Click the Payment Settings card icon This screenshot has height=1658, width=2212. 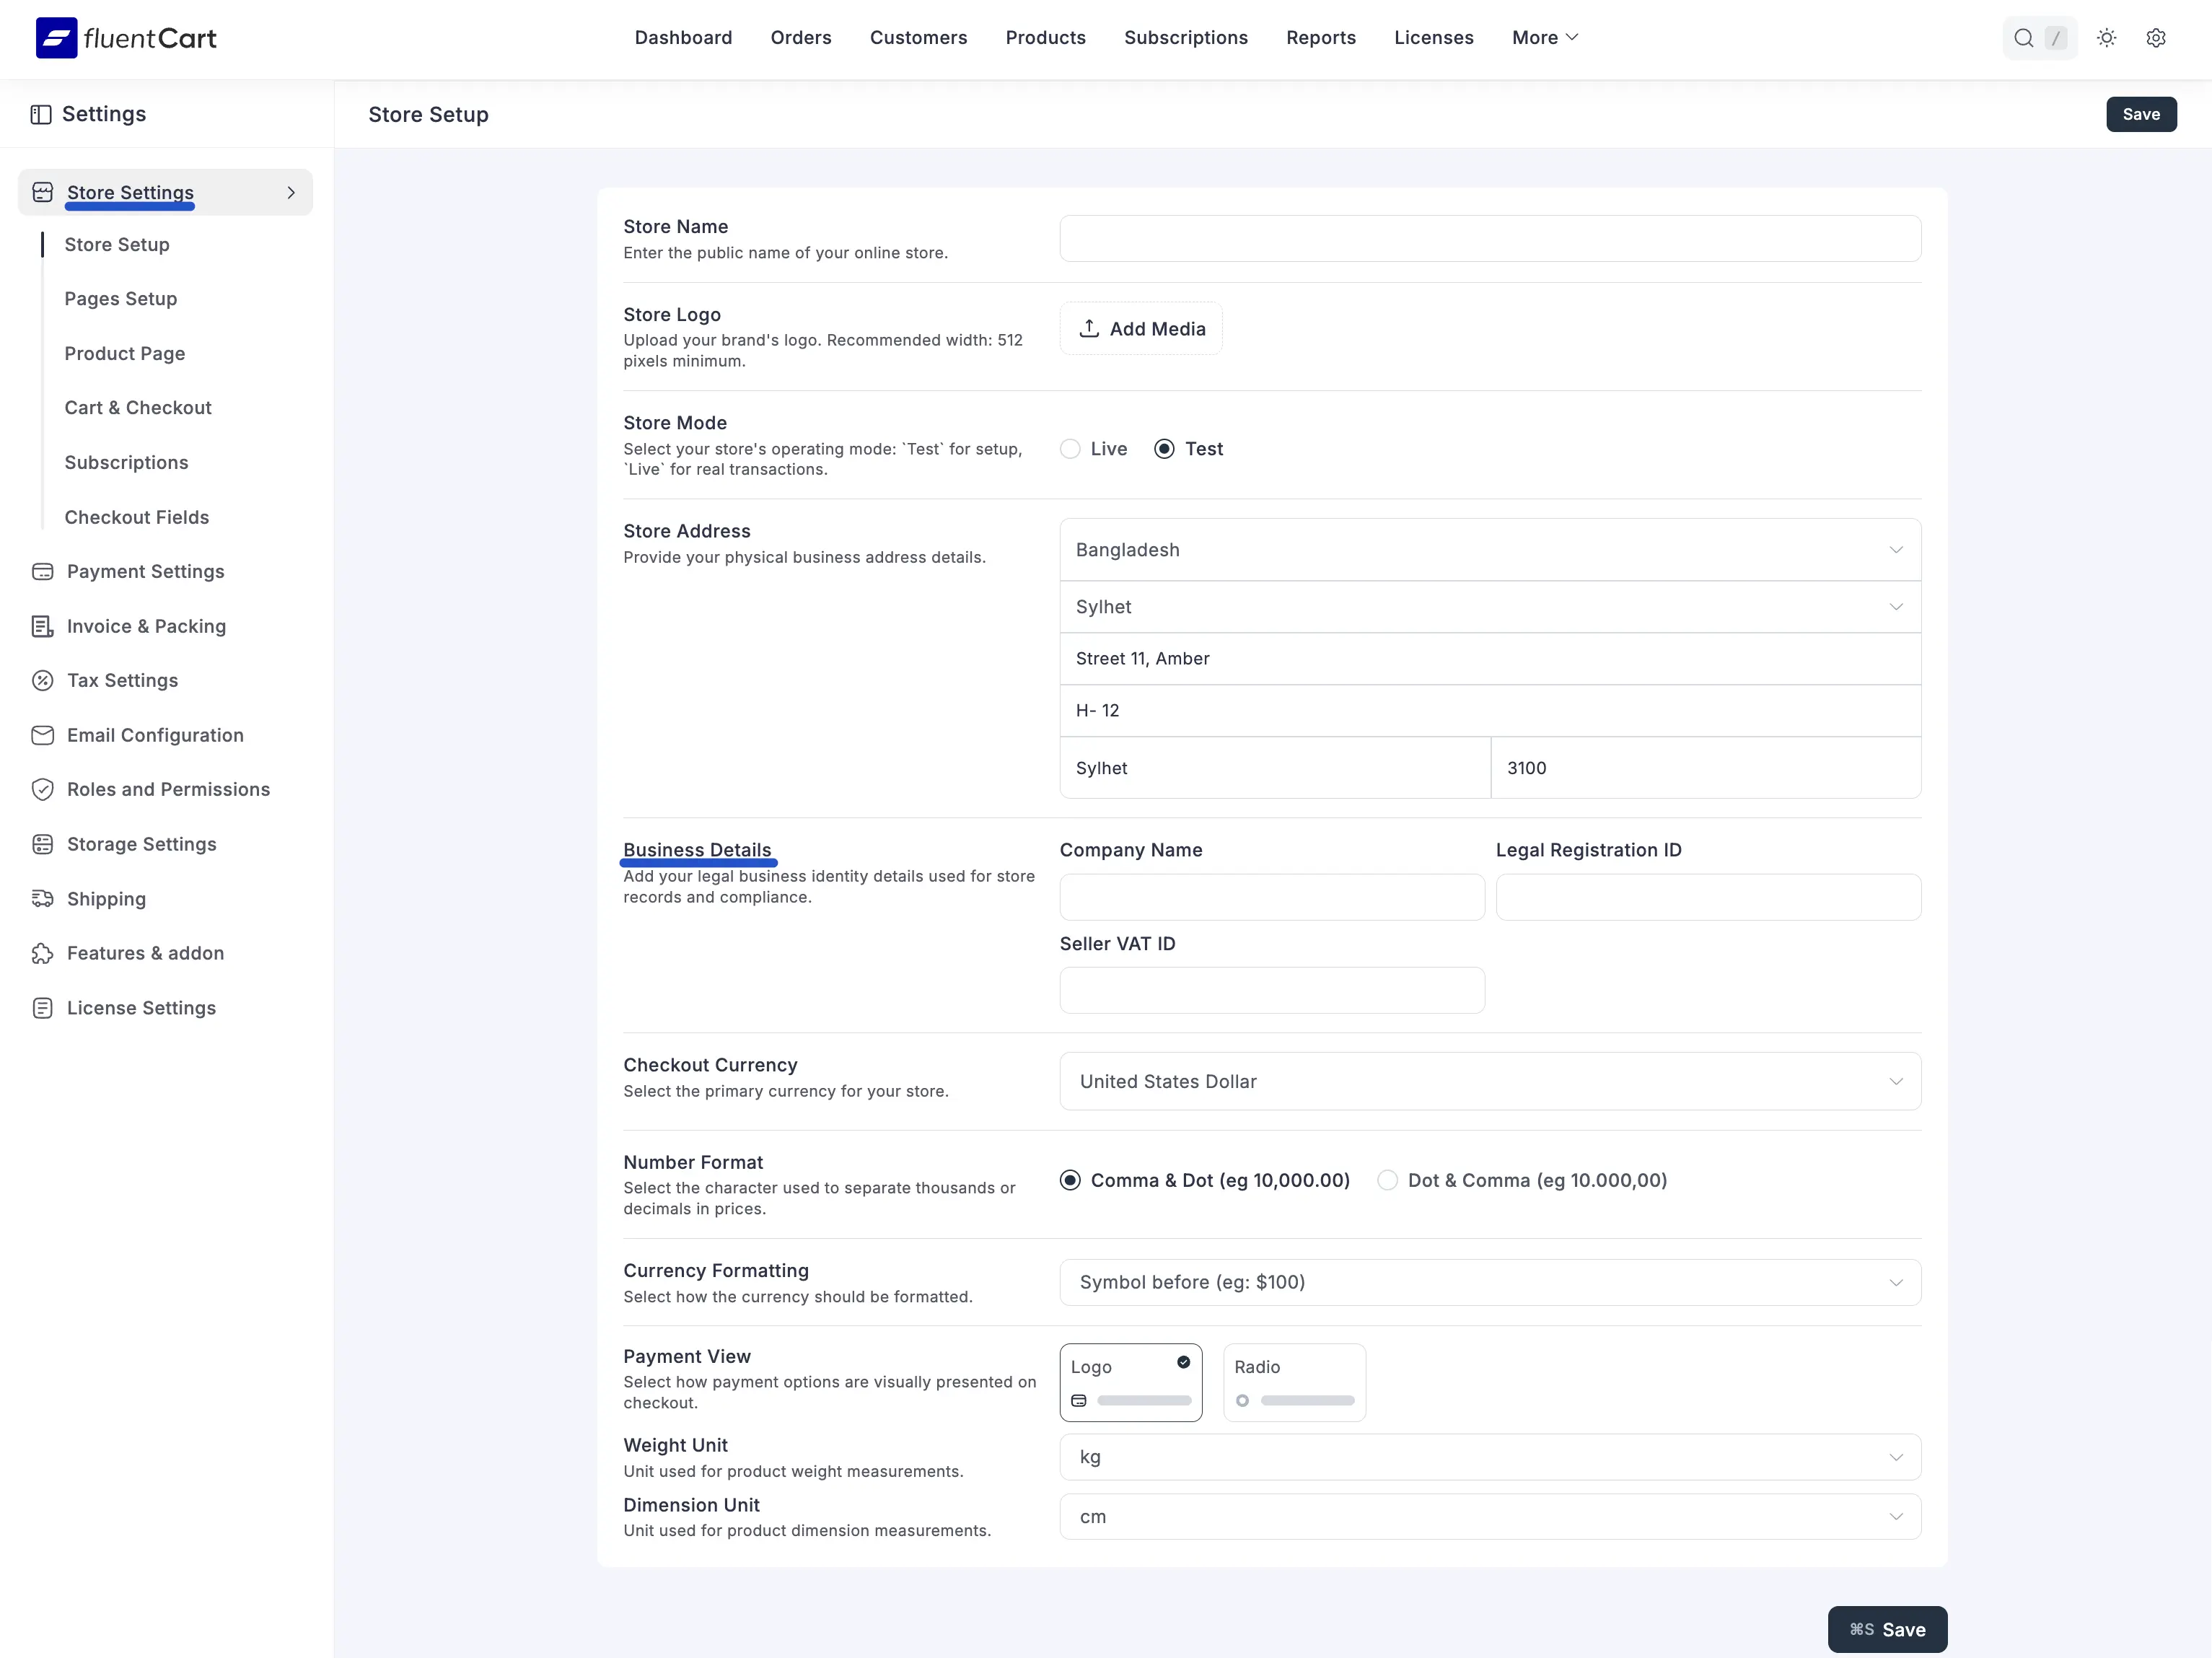(x=42, y=571)
